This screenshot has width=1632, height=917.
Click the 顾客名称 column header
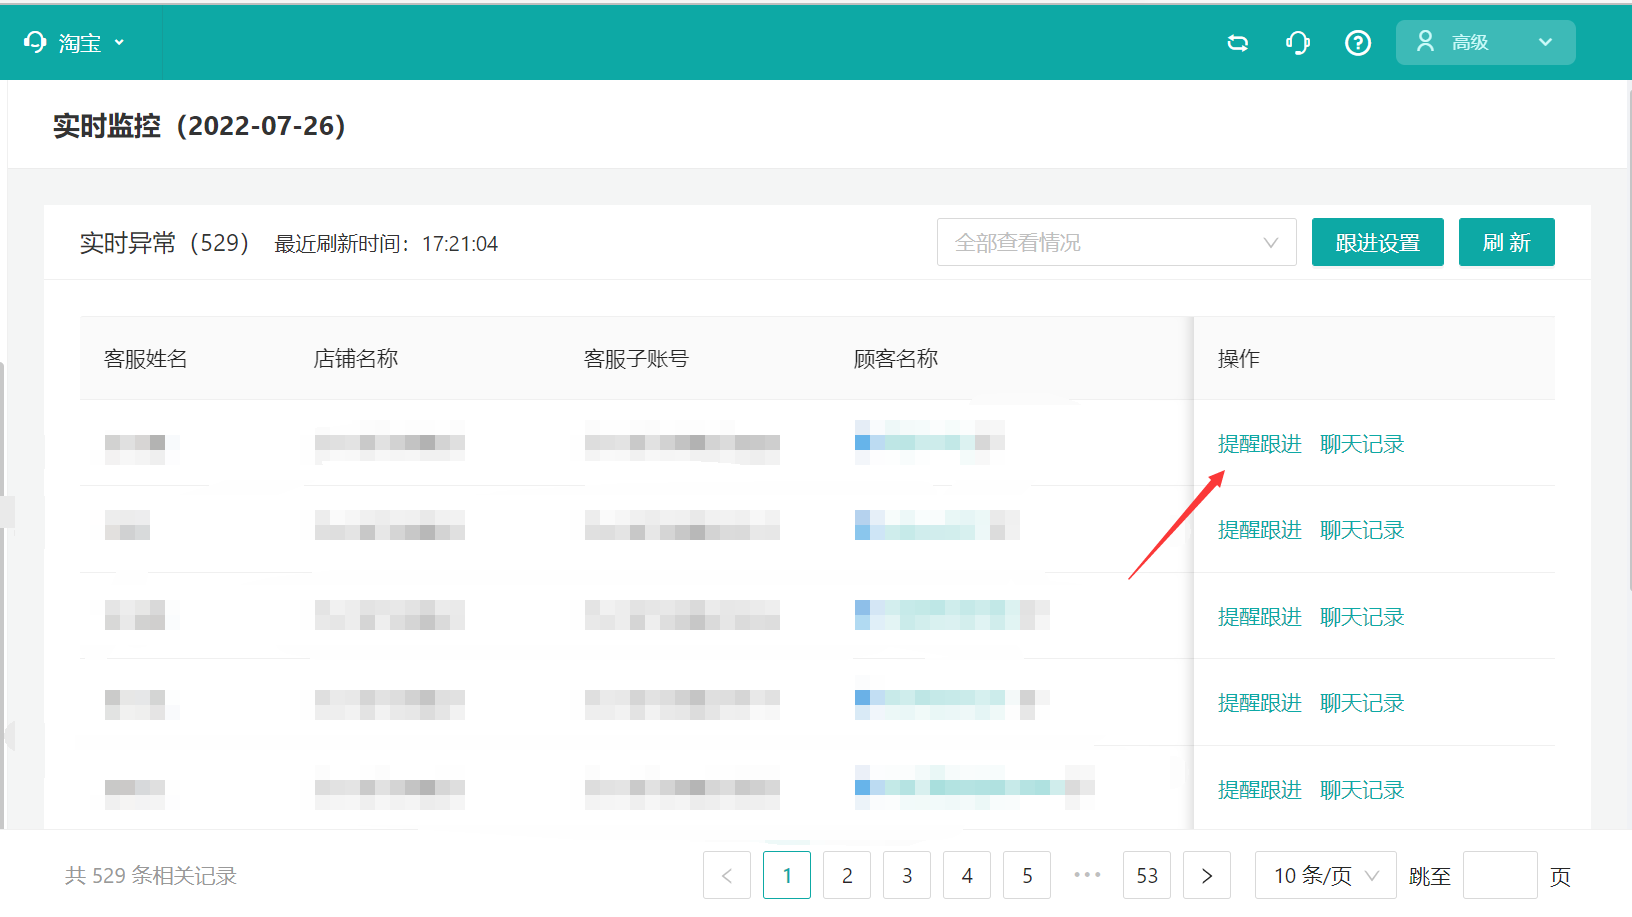896,359
